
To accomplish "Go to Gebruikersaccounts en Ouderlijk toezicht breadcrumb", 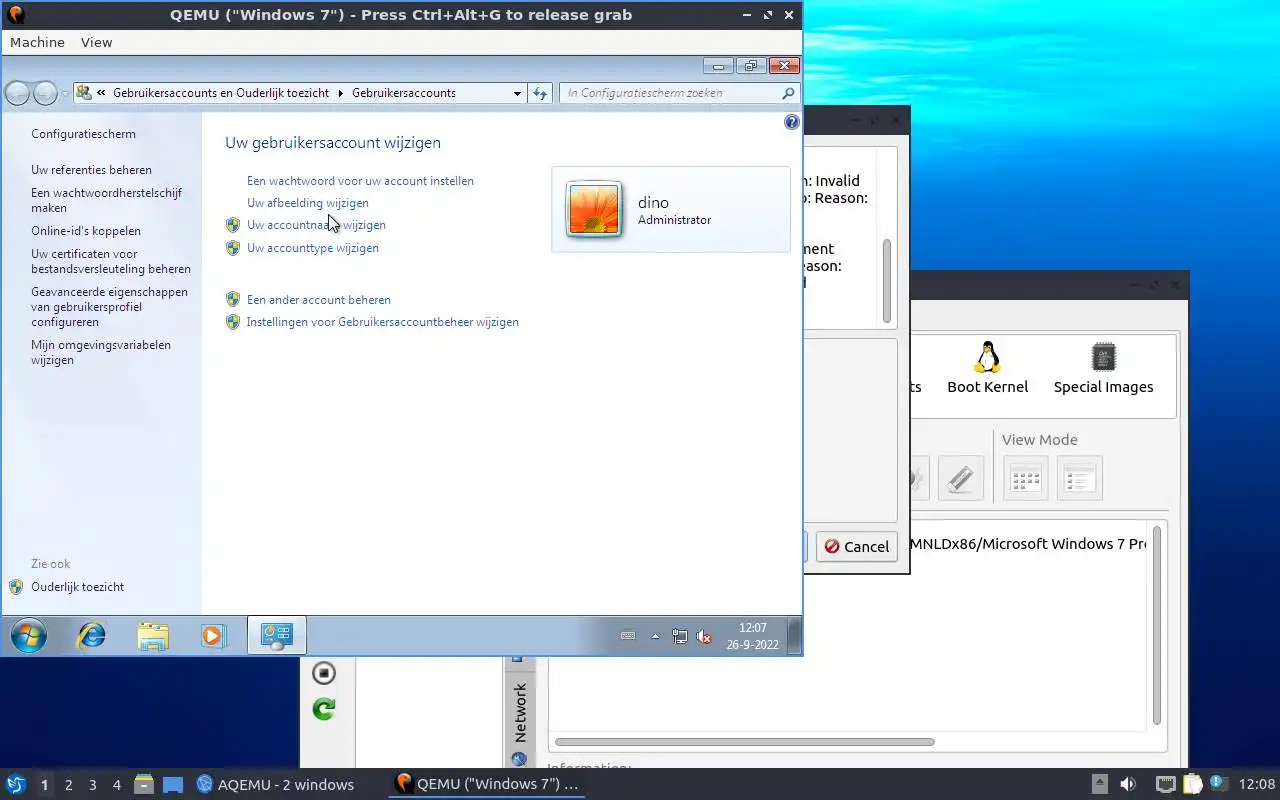I will coord(221,93).
